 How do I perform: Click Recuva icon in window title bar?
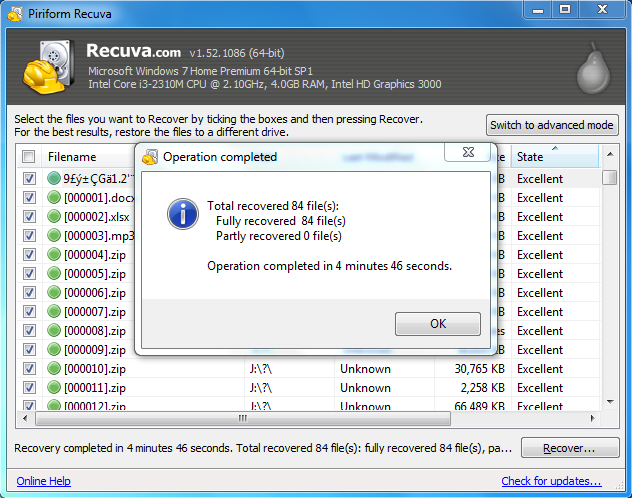click(x=15, y=14)
